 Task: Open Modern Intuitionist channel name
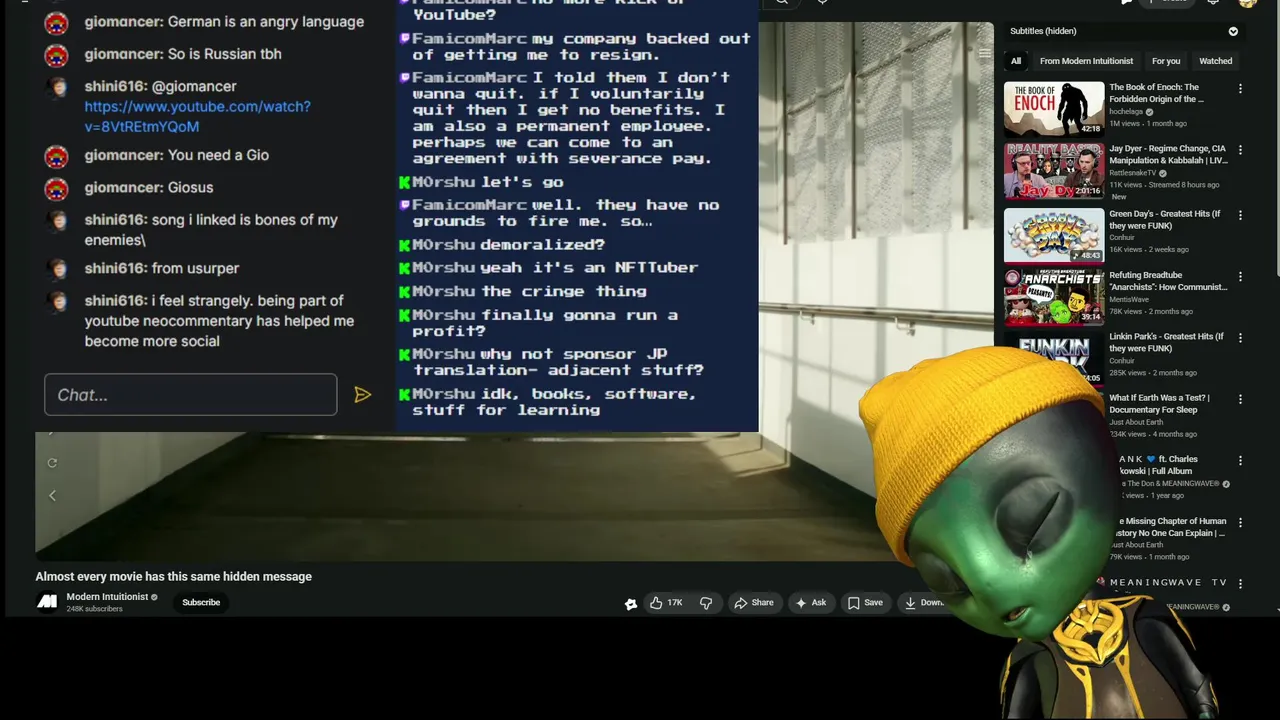tap(107, 597)
